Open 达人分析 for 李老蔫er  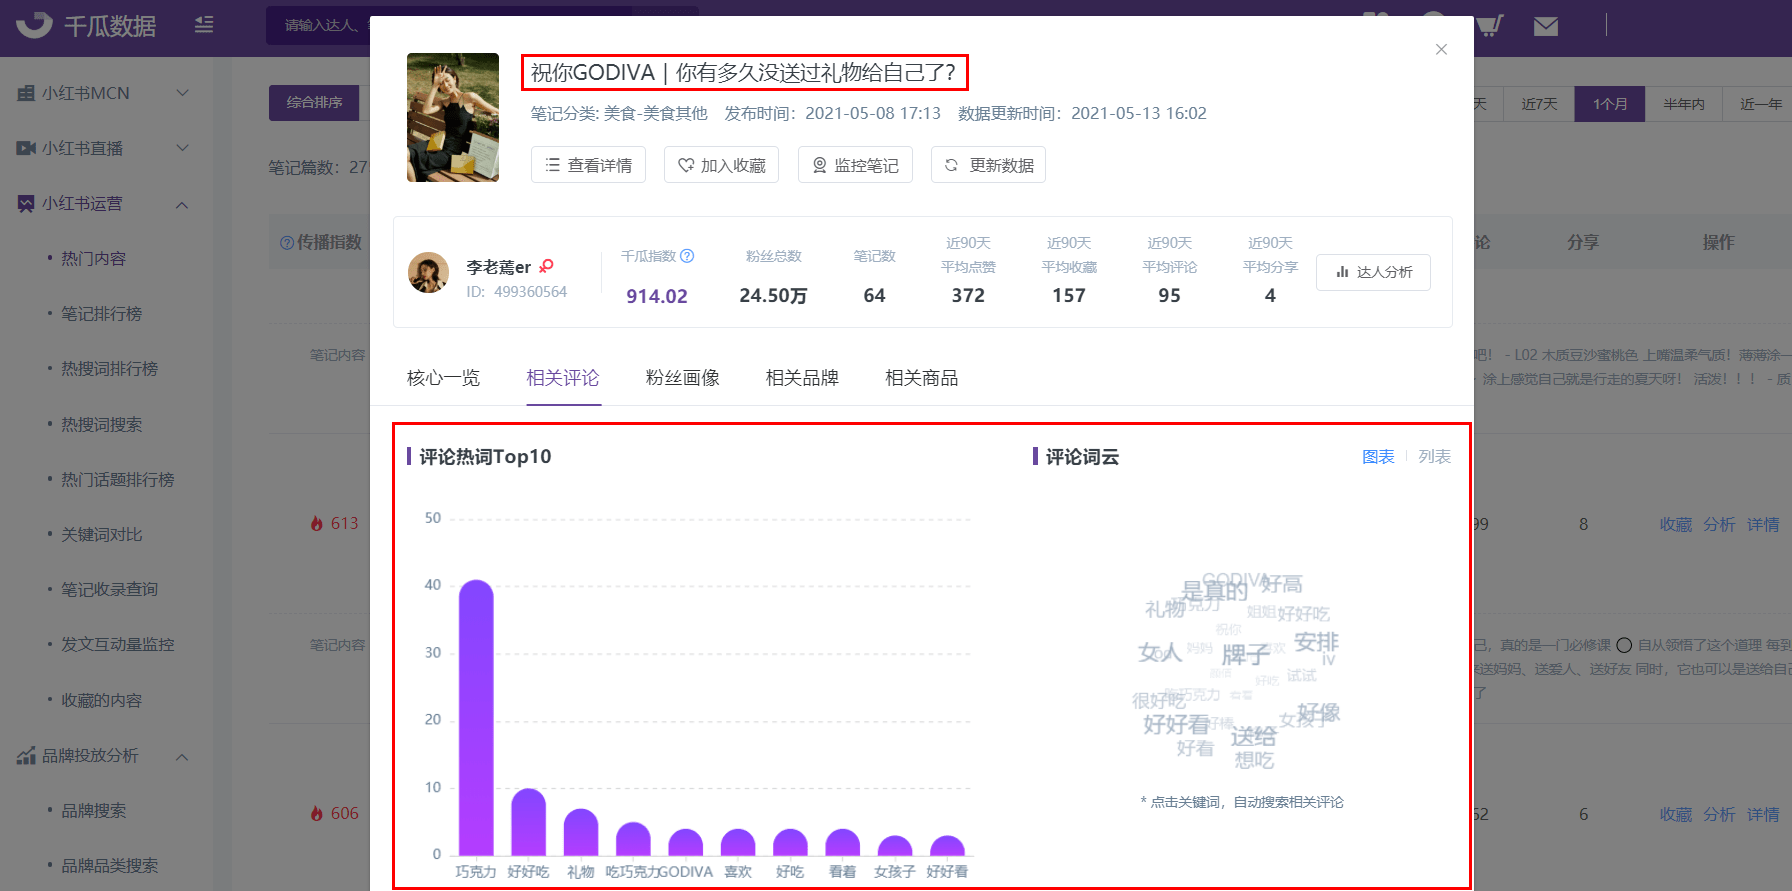(1373, 272)
